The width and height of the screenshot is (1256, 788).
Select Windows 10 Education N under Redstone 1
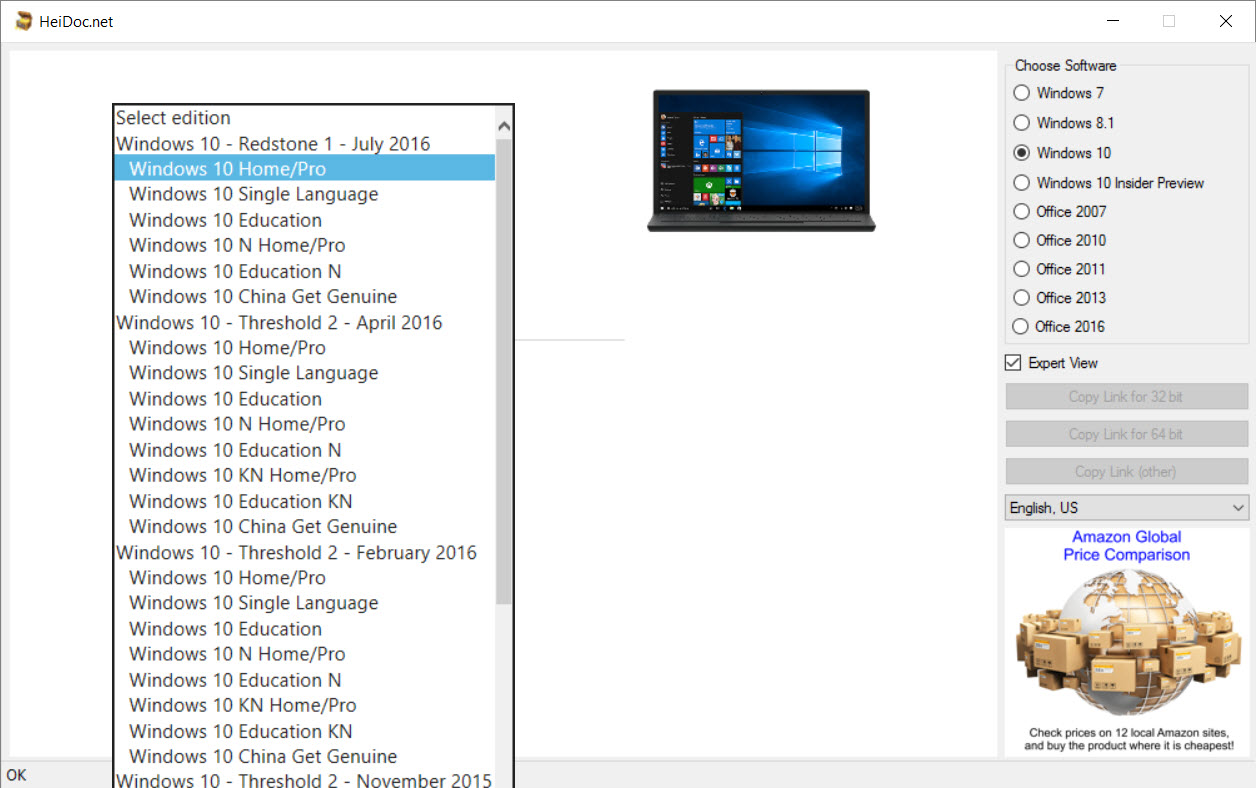click(x=305, y=271)
